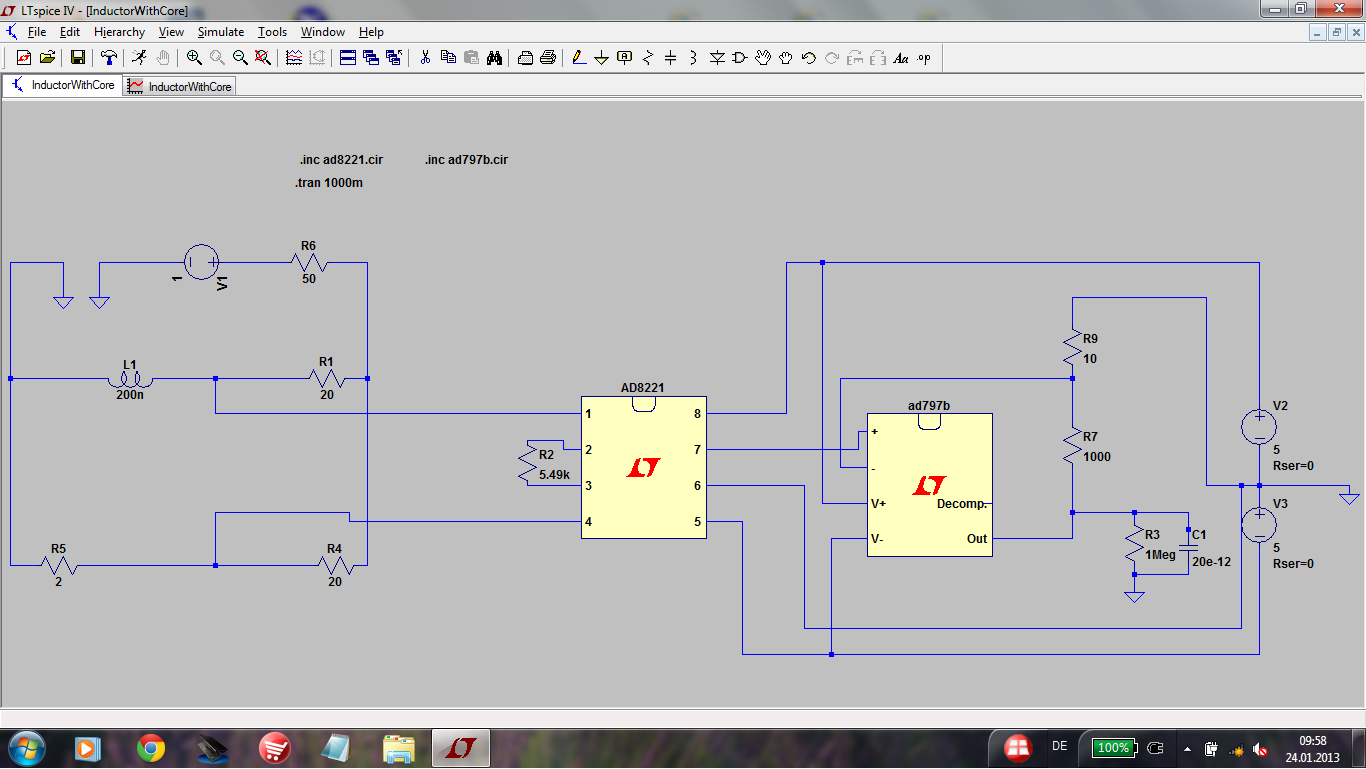Open the View menu

(x=171, y=32)
